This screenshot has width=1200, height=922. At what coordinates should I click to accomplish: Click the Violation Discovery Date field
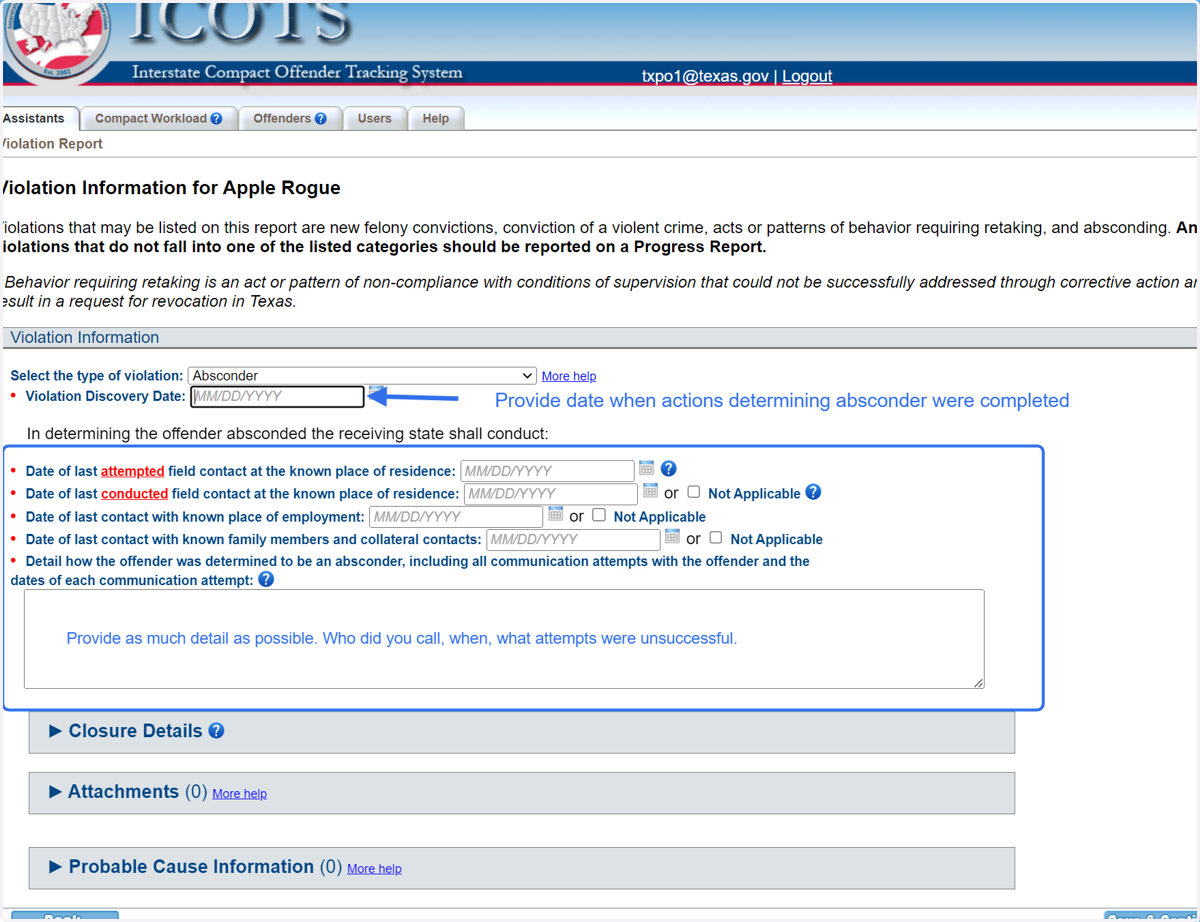click(x=277, y=396)
